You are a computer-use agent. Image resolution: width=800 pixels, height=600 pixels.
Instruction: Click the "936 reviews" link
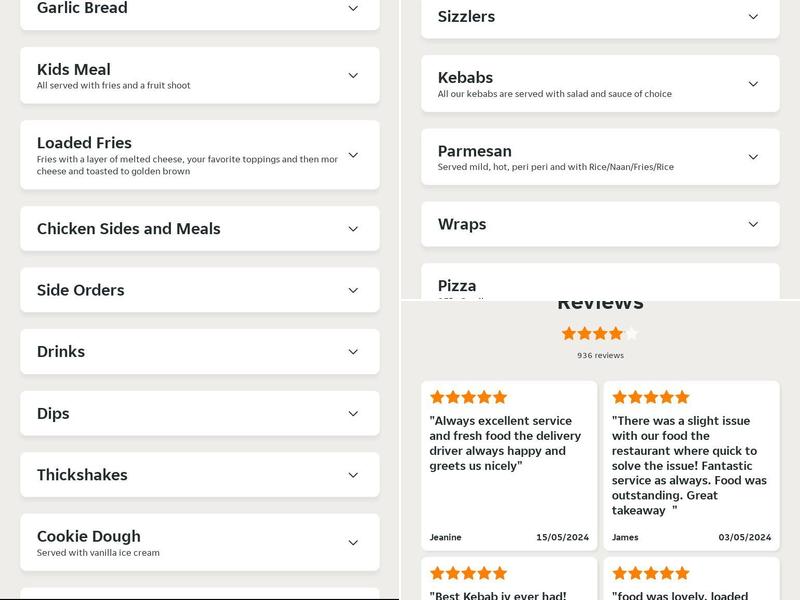pyautogui.click(x=600, y=355)
